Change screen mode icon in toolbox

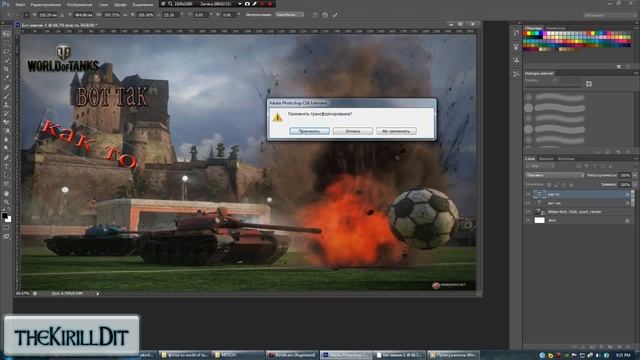tap(7, 236)
